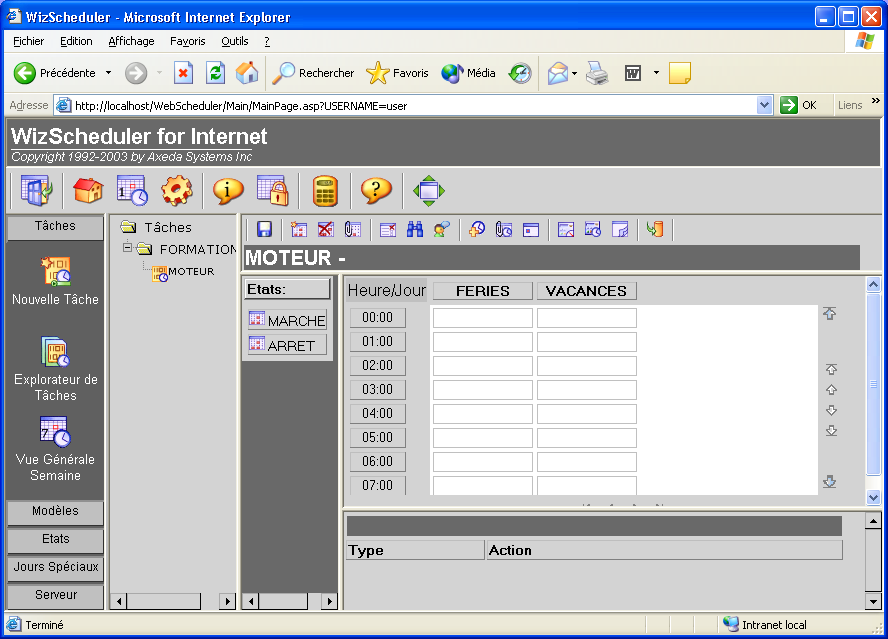Screen dimensions: 888x639
Task: Open the History icon in browser toolbar
Action: click(520, 73)
